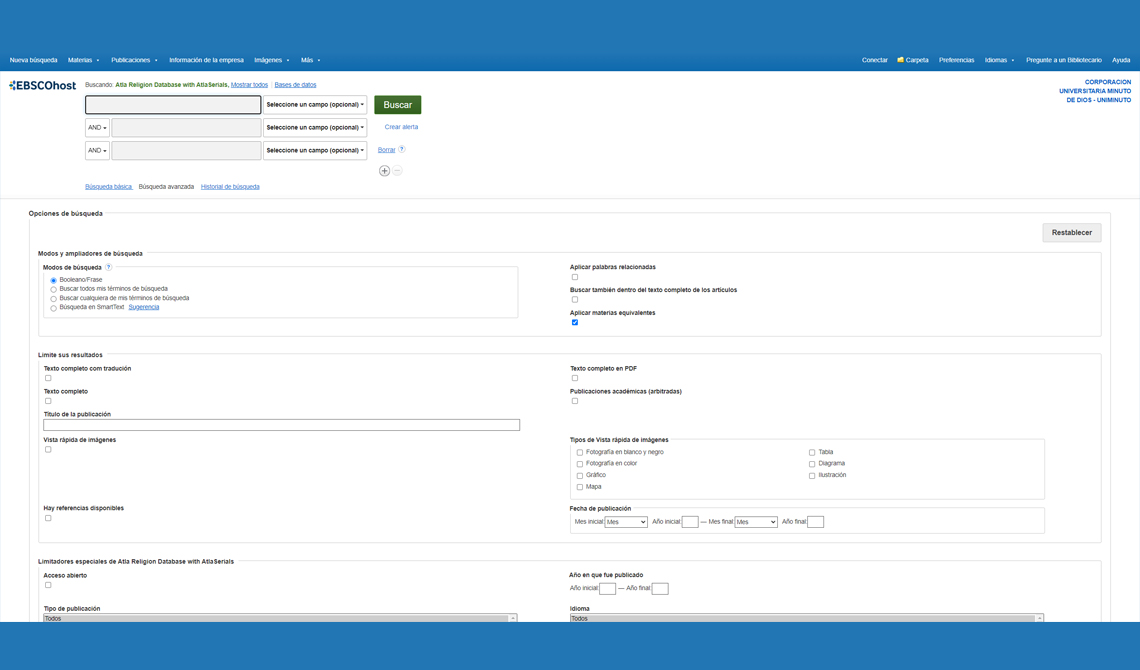
Task: Click the Restablecer button
Action: pyautogui.click(x=1072, y=233)
